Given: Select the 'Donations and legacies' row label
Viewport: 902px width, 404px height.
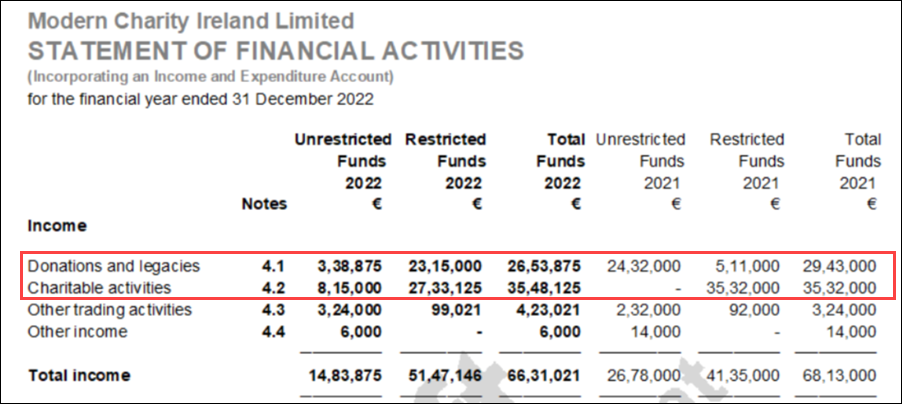Looking at the screenshot, I should coord(114,266).
